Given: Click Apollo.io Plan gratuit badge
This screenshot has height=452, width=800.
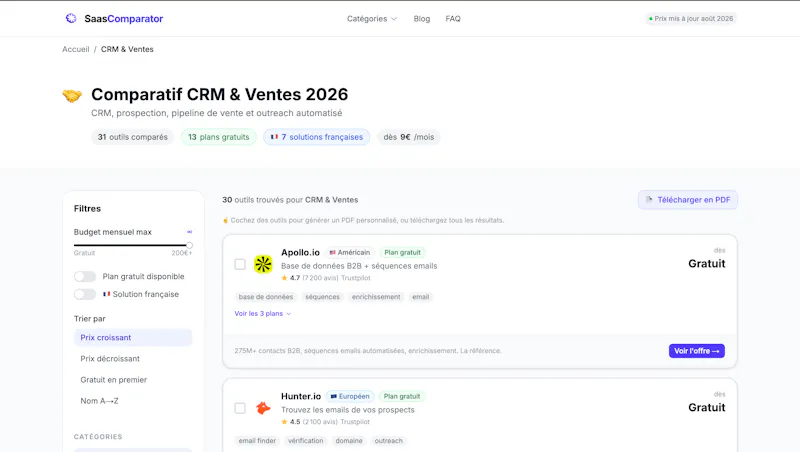Looking at the screenshot, I should click(x=403, y=253).
